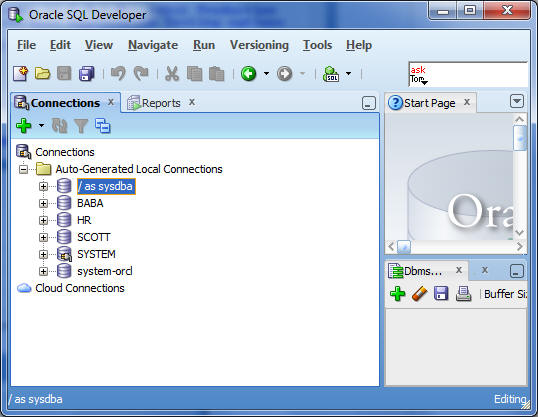Click the Copy toolbar icon
The height and width of the screenshot is (417, 538).
pyautogui.click(x=194, y=73)
